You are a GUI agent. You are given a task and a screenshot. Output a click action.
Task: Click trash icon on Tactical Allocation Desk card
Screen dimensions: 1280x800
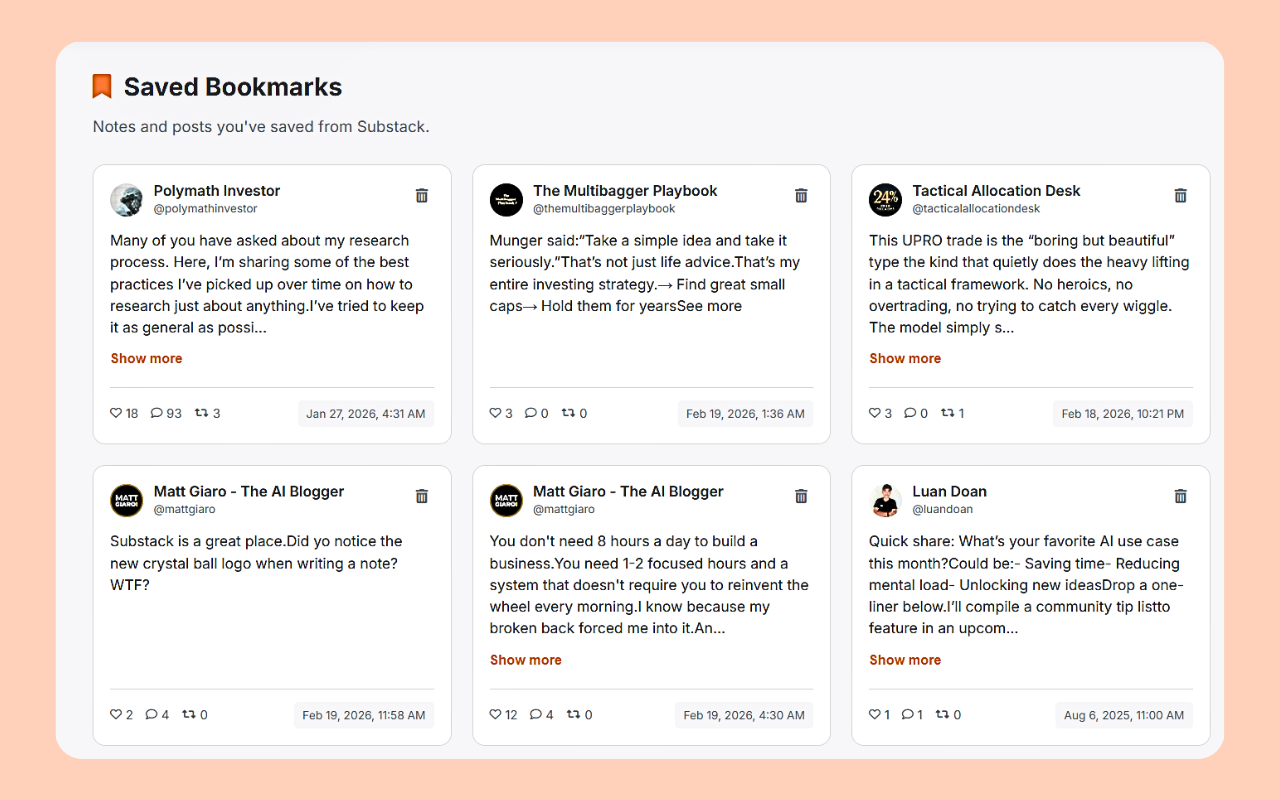tap(1181, 196)
